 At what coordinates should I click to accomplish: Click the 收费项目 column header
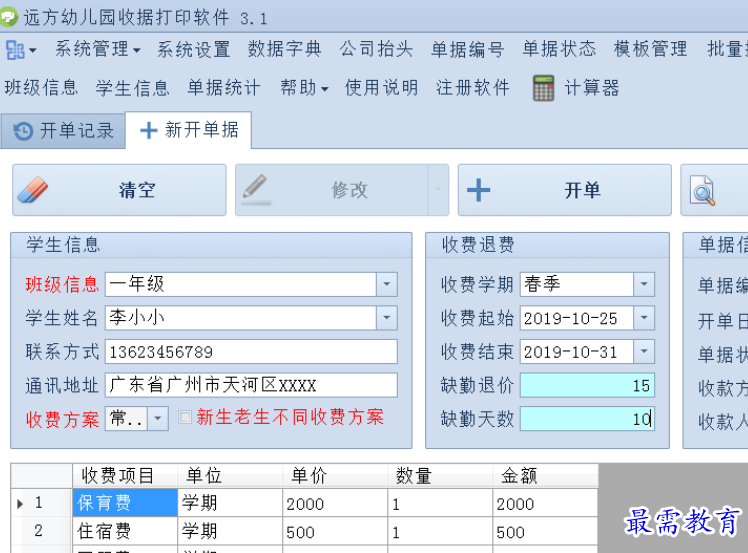(125, 476)
